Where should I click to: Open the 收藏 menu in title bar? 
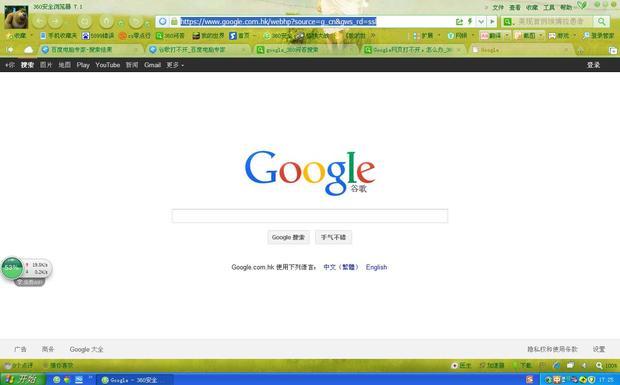(x=532, y=8)
